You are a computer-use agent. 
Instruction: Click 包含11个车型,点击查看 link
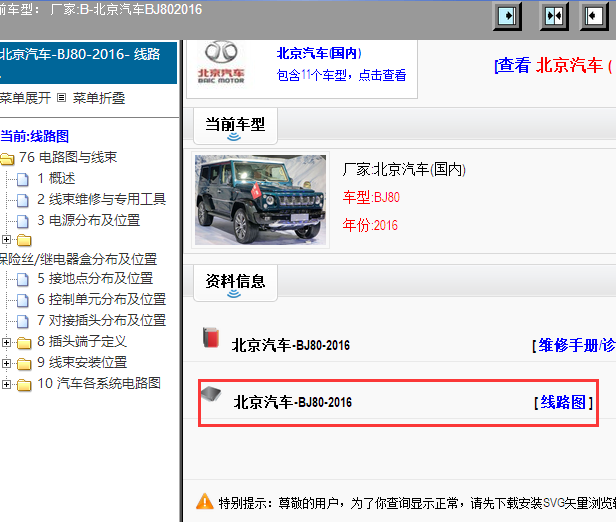click(341, 75)
